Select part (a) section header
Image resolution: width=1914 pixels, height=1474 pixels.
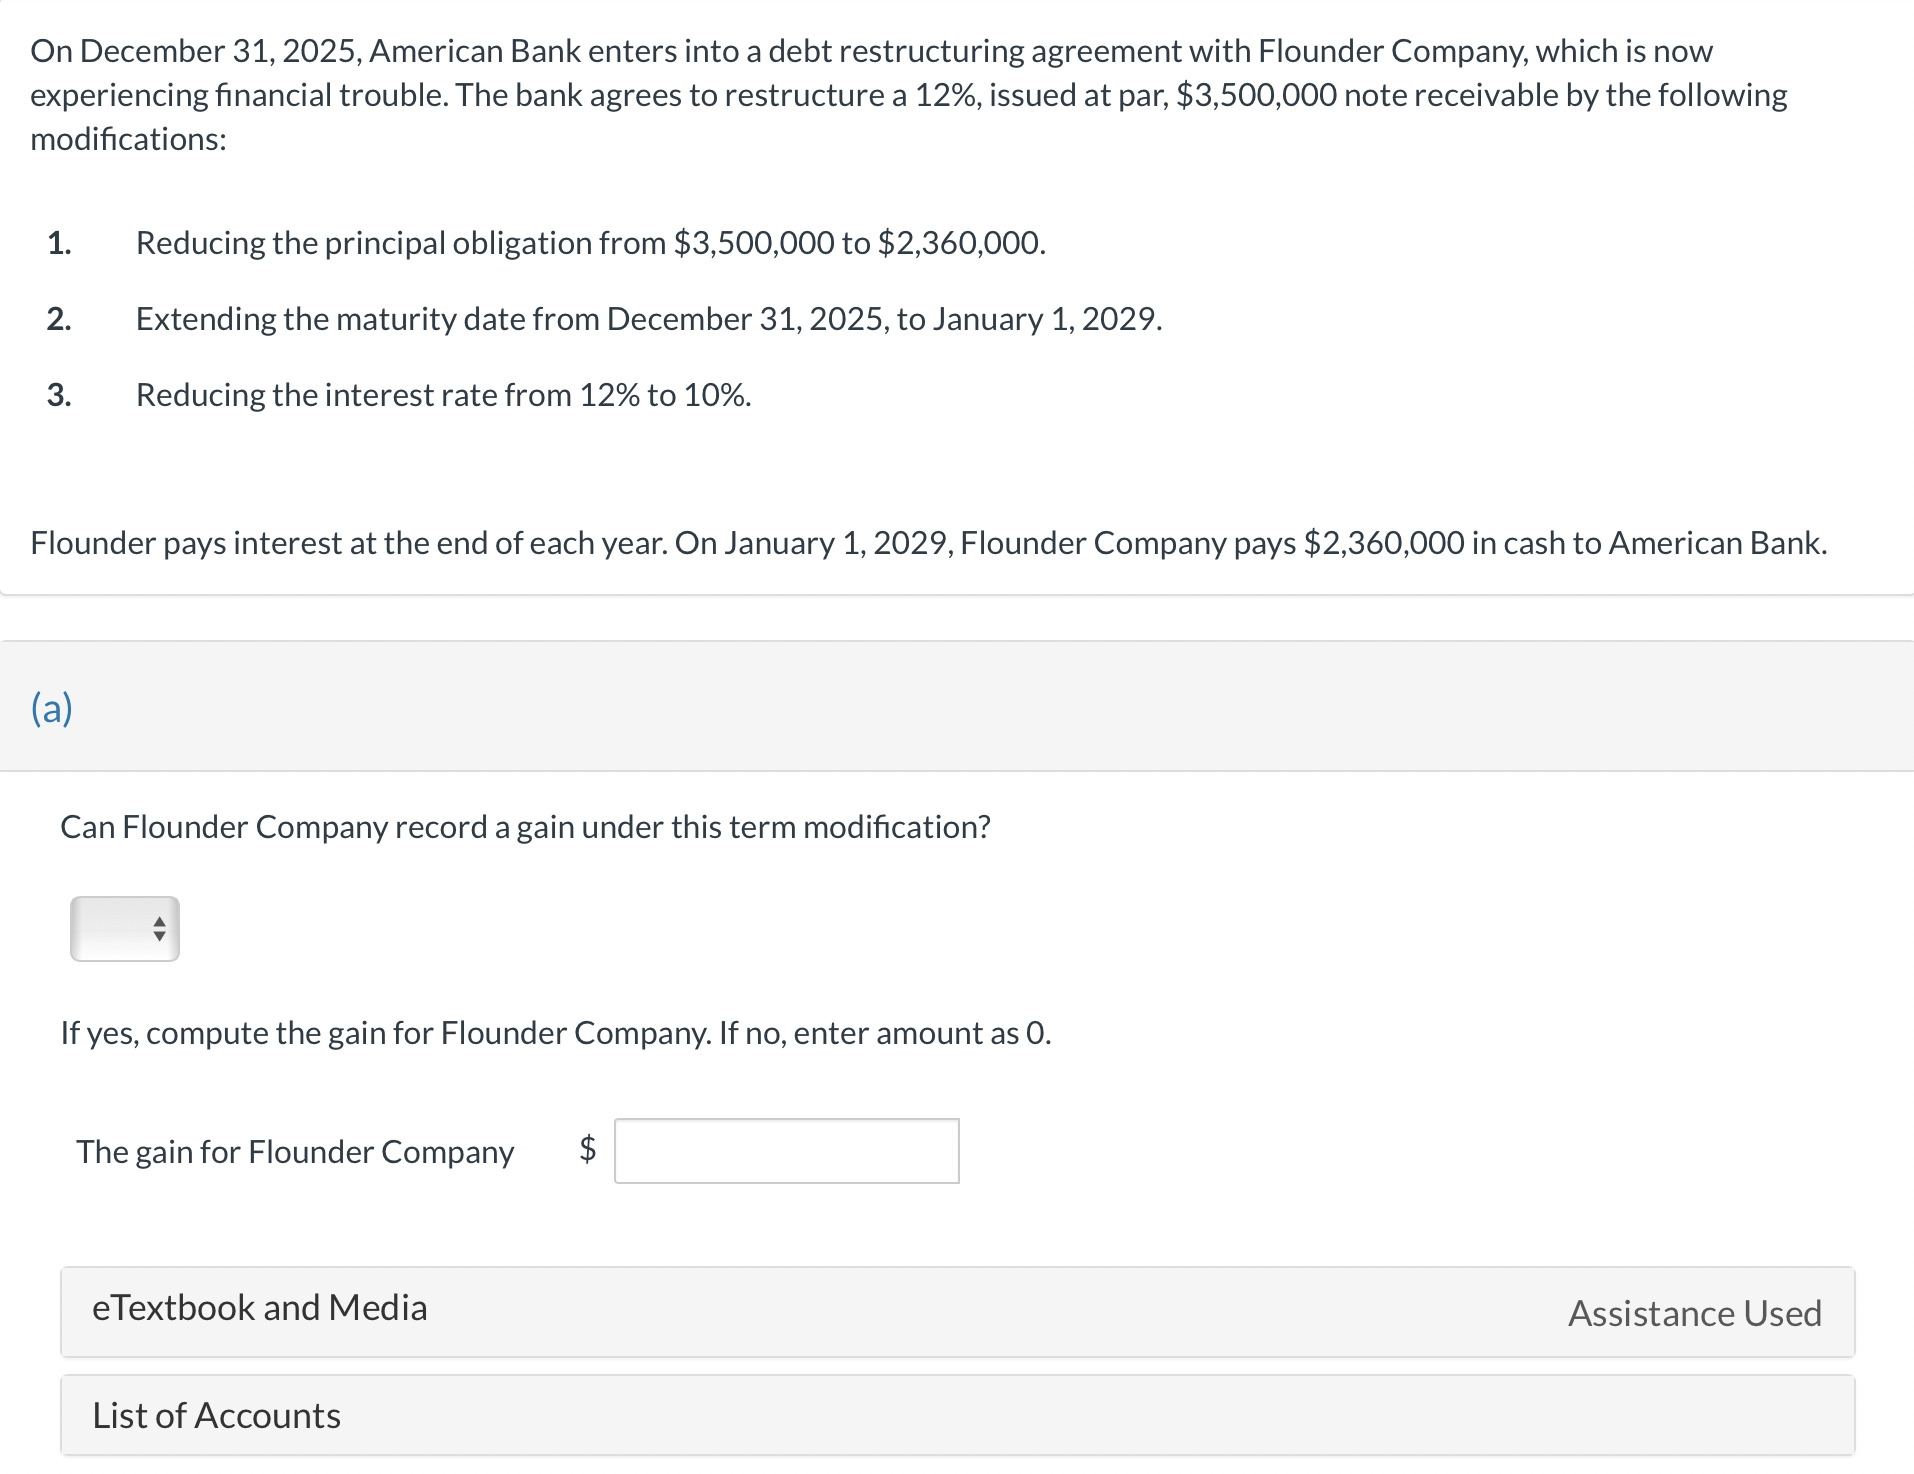pos(52,707)
